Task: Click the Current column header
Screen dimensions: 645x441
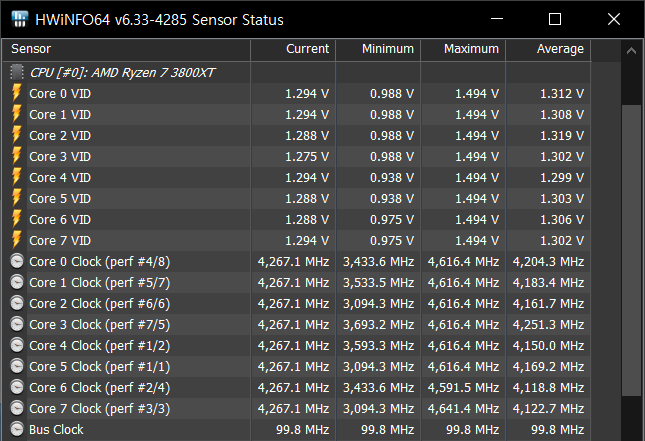Action: (293, 50)
